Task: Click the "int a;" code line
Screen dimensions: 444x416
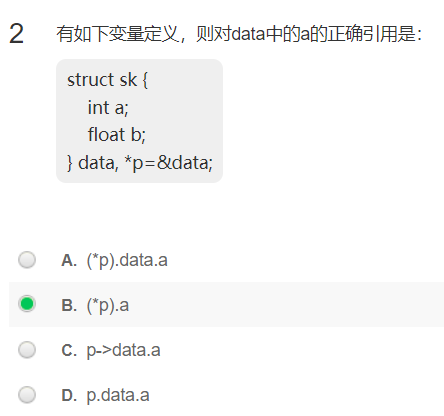Action: coord(108,108)
